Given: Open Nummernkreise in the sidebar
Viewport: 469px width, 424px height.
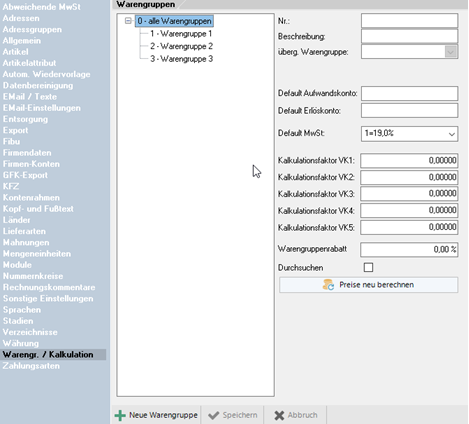Looking at the screenshot, I should (x=33, y=276).
